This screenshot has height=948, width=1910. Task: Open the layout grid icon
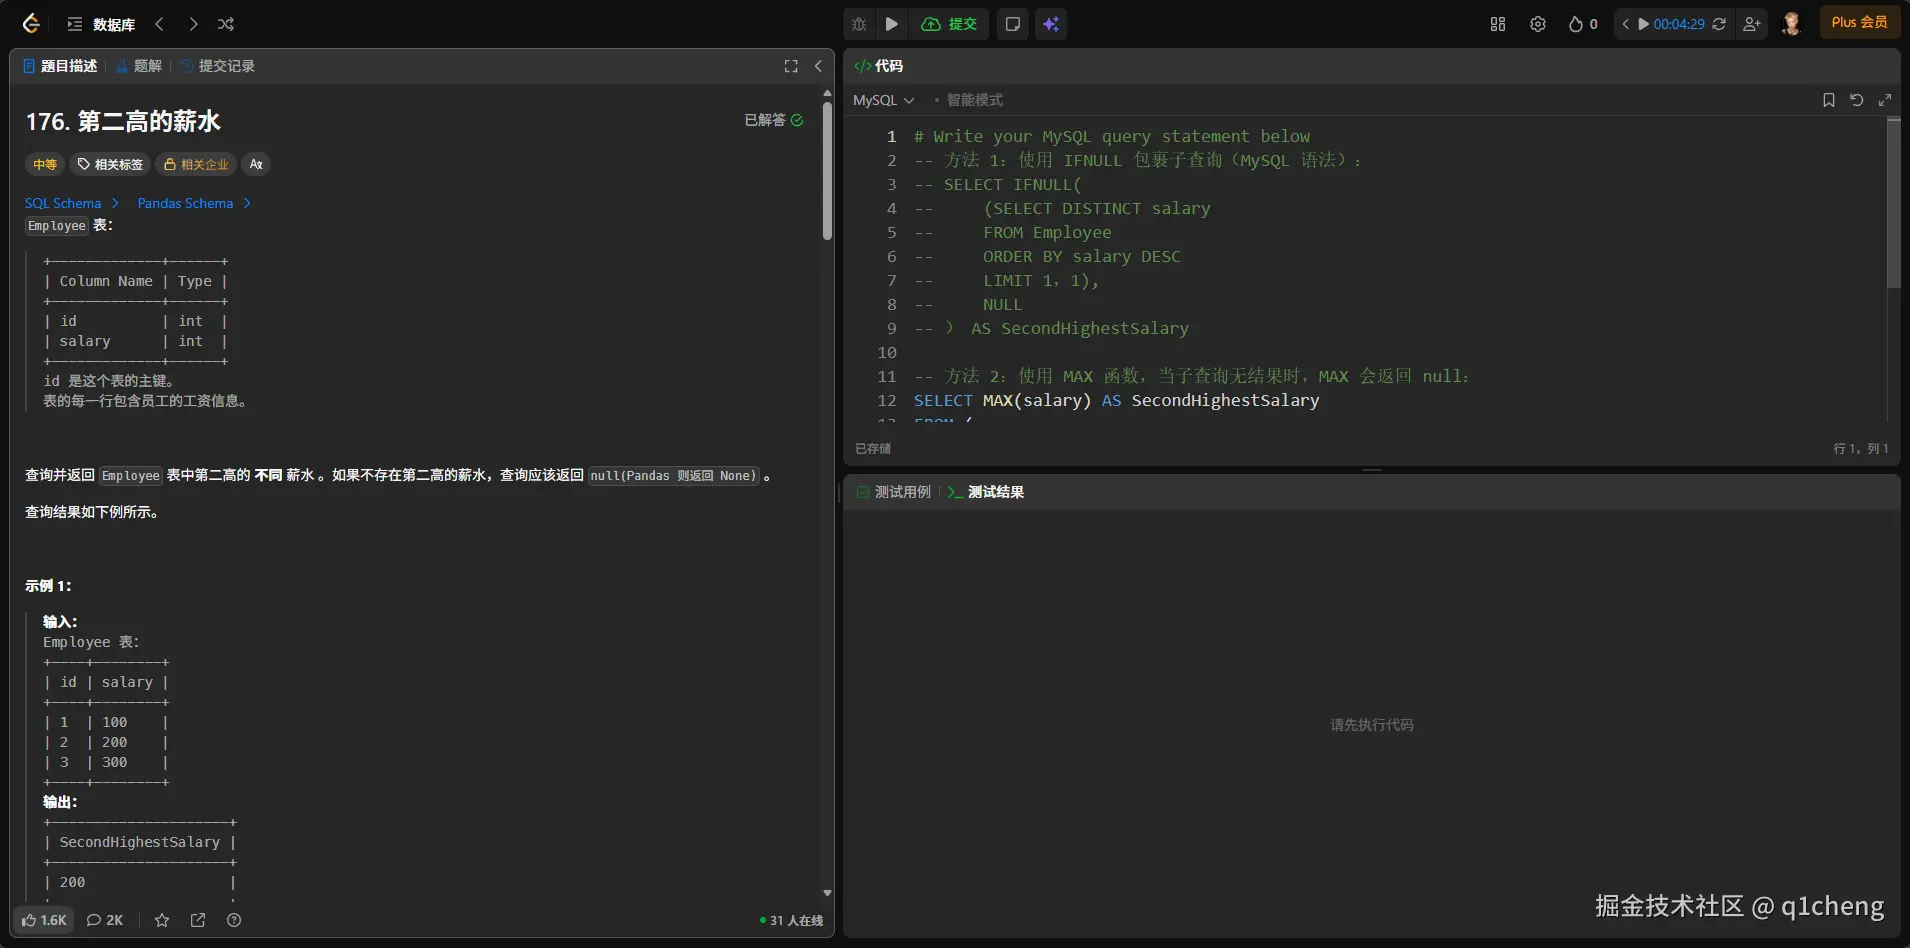1498,24
